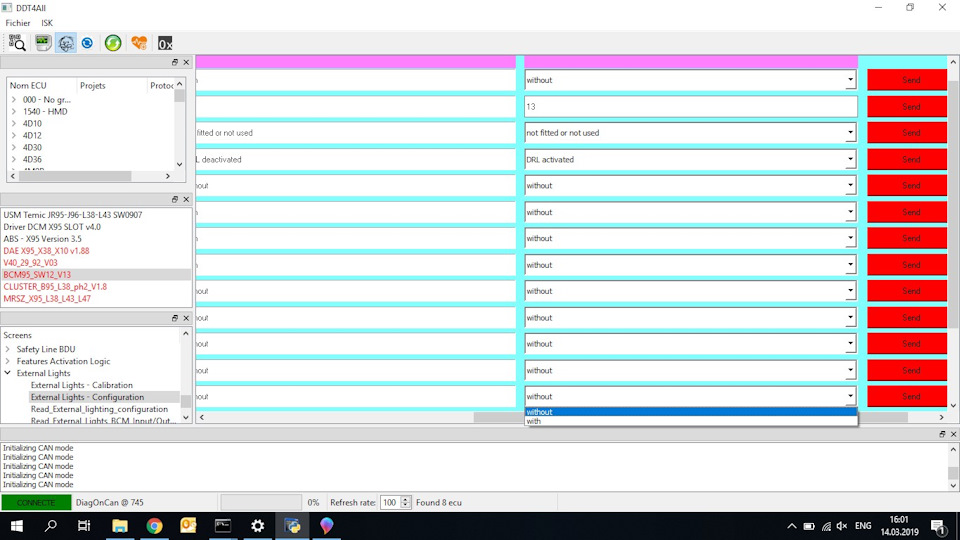Open the orange heart diagnostics icon
This screenshot has width=960, height=540.
coord(139,42)
